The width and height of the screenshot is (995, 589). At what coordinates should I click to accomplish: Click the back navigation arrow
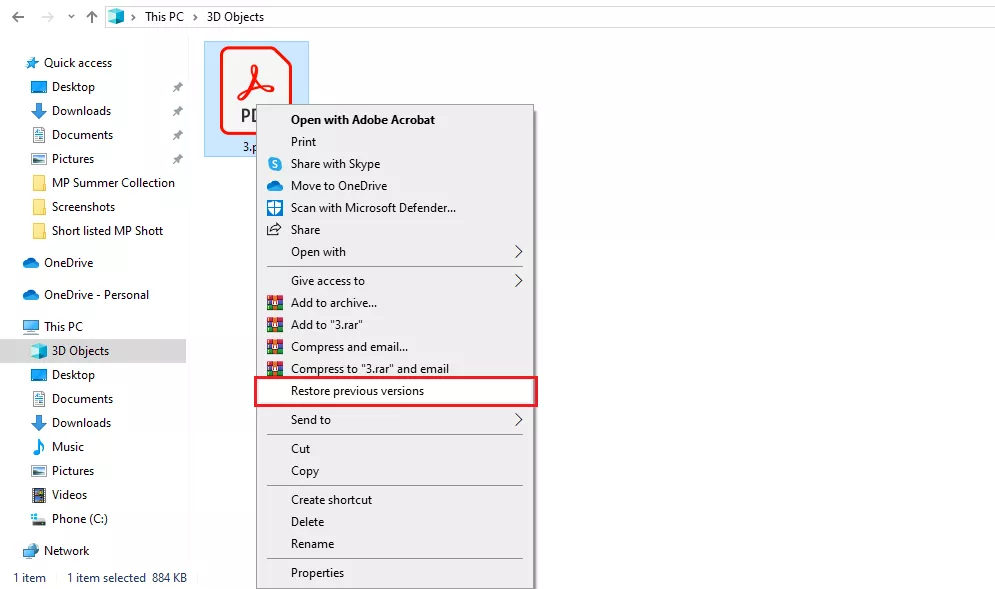click(17, 16)
